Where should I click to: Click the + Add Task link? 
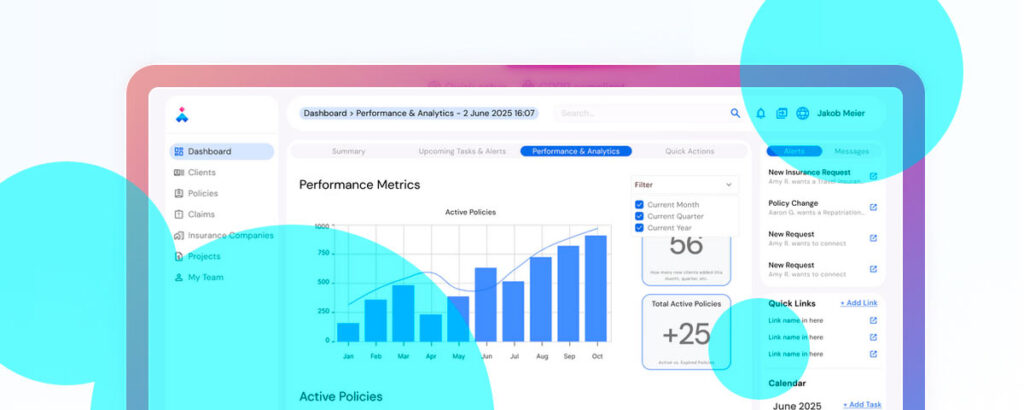(862, 404)
